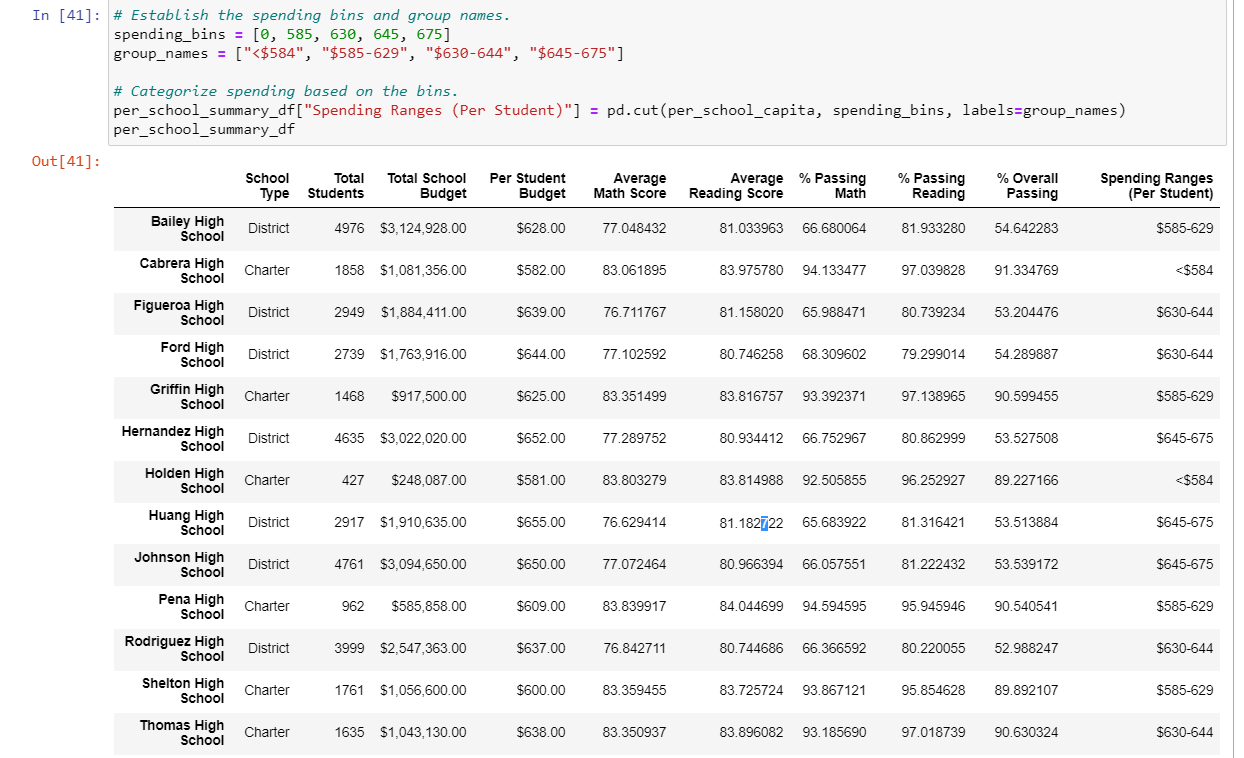Click the highlighted digit in Huang's reading score
The width and height of the screenshot is (1244, 758).
pyautogui.click(x=764, y=522)
